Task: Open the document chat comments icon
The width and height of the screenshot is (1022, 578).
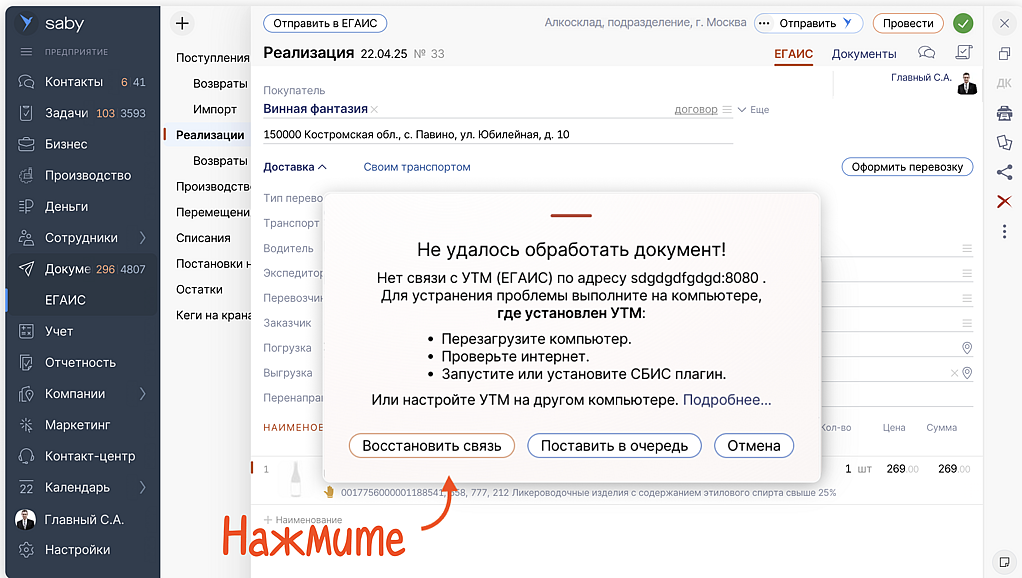Action: 927,53
